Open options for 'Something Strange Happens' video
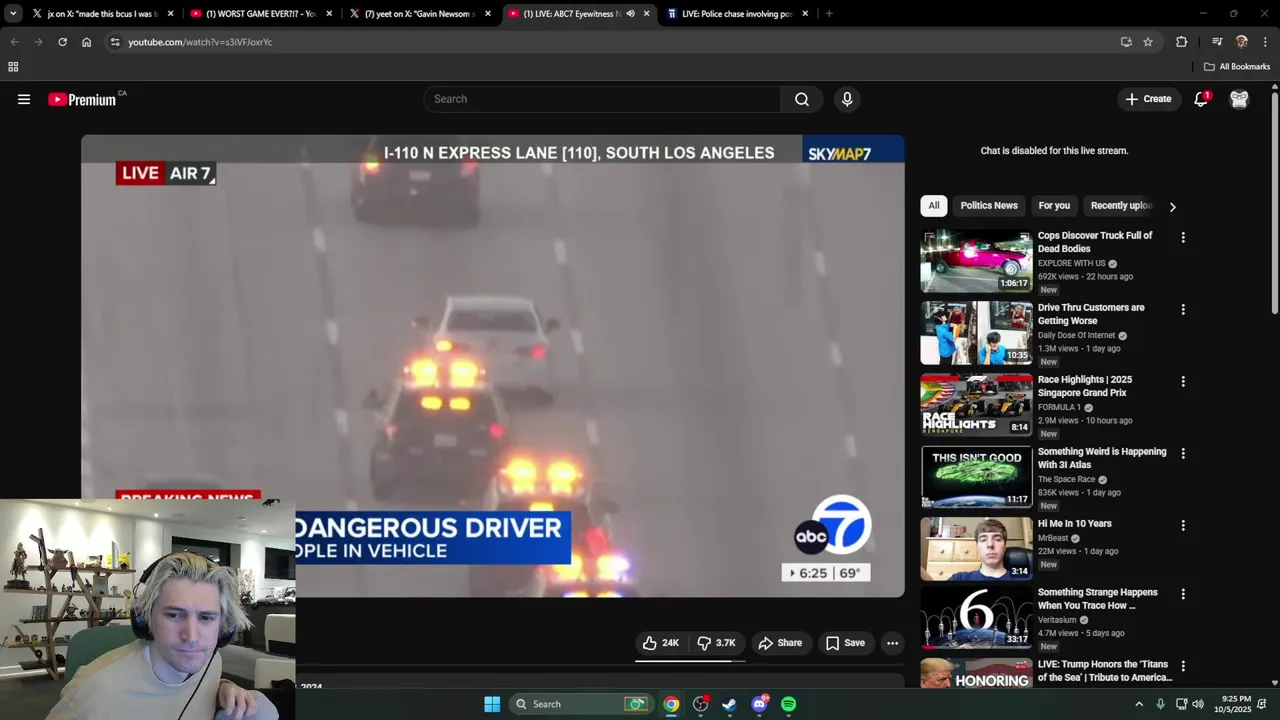Viewport: 1280px width, 720px height. click(x=1183, y=594)
